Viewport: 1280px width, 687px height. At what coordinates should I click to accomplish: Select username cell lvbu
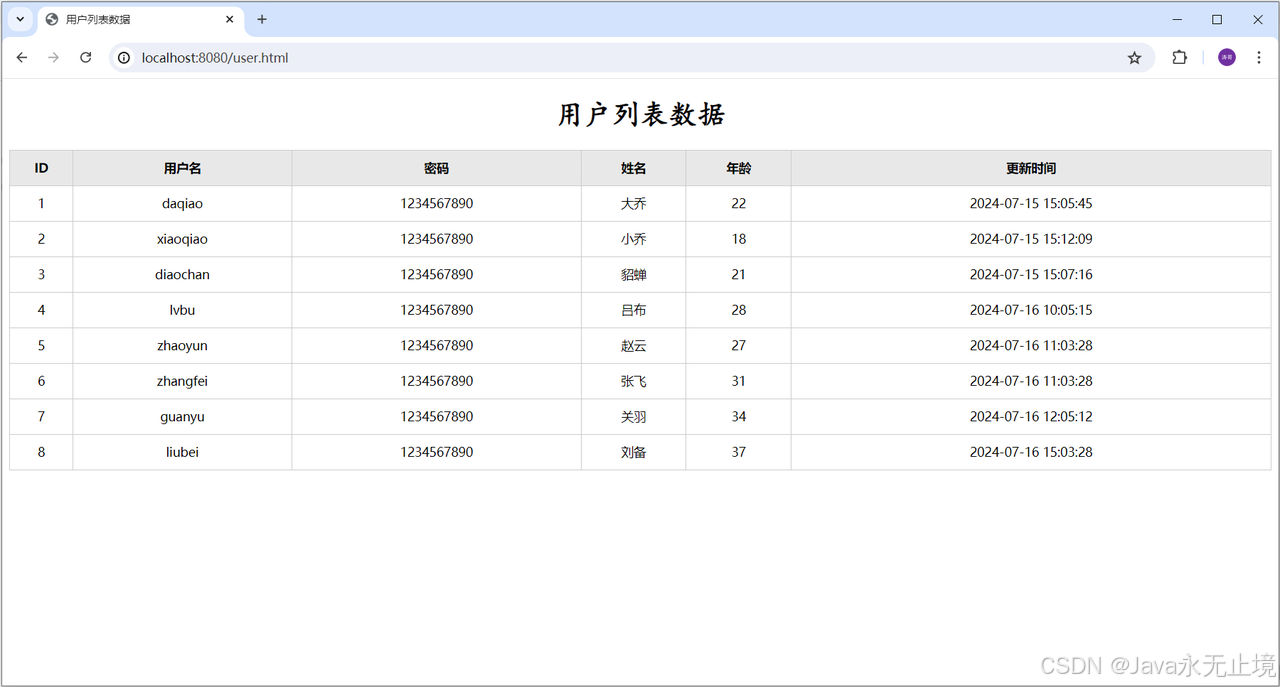coord(182,310)
